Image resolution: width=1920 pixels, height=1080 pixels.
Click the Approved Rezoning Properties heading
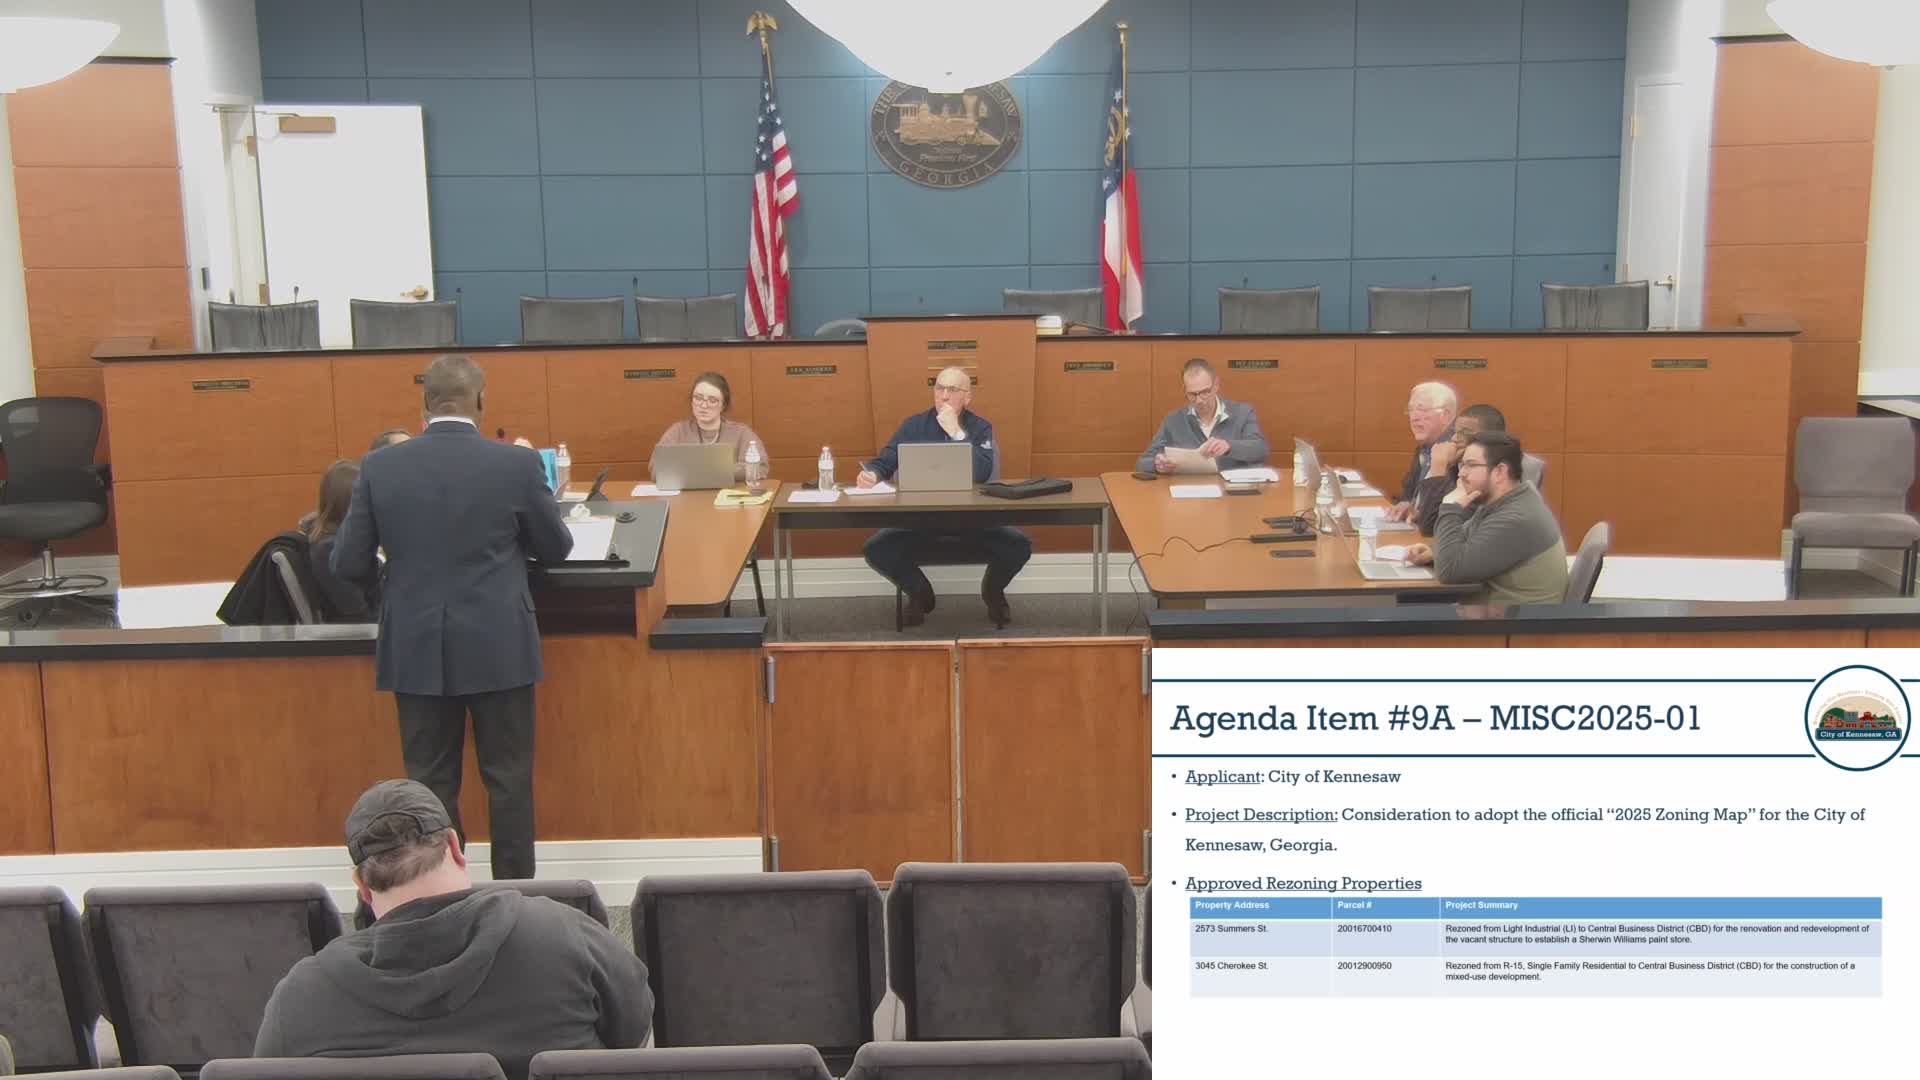coord(1302,884)
